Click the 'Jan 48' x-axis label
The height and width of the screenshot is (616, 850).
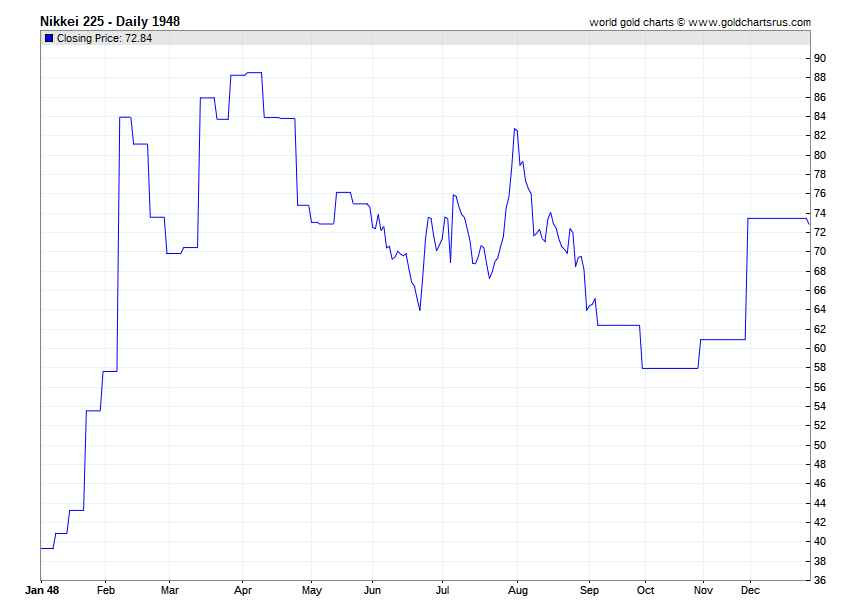coord(42,590)
